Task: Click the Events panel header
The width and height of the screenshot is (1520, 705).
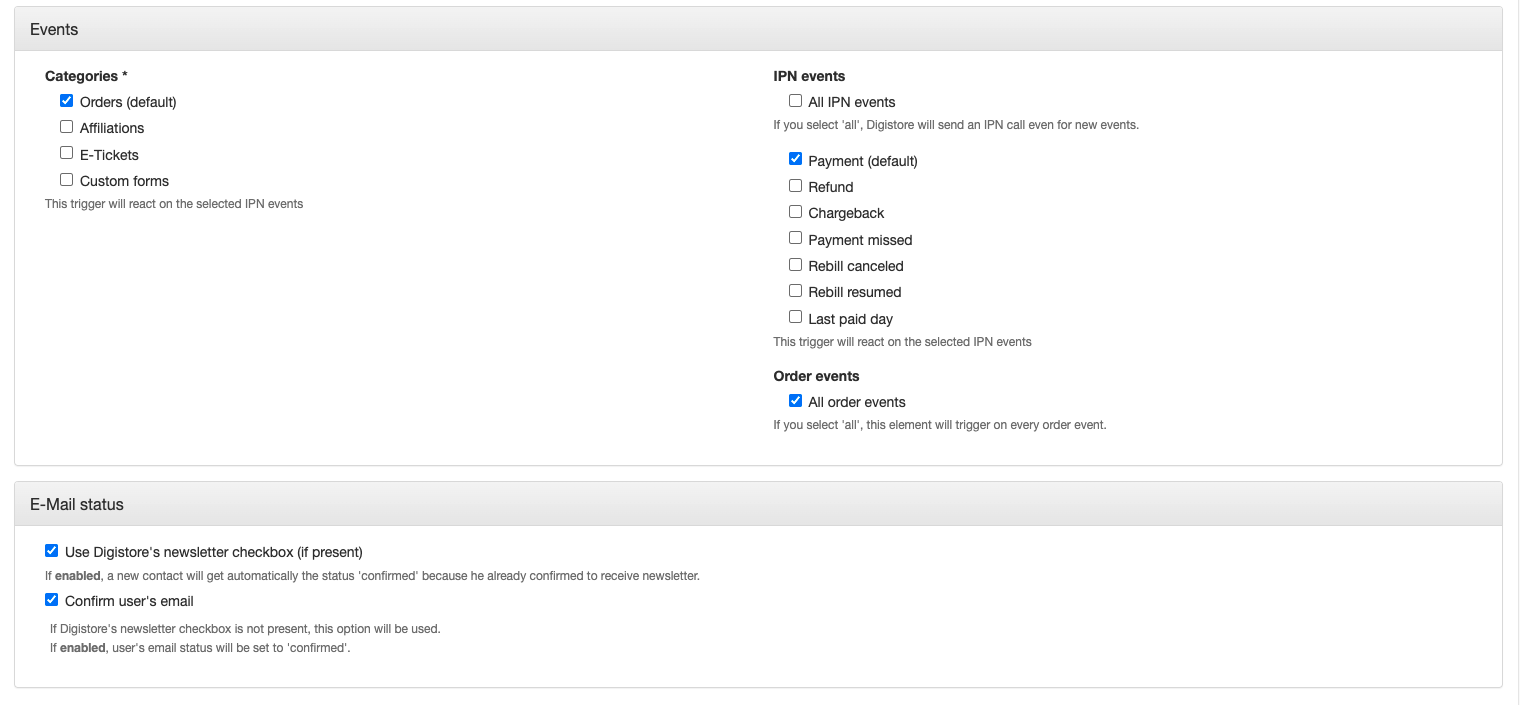Action: 54,30
